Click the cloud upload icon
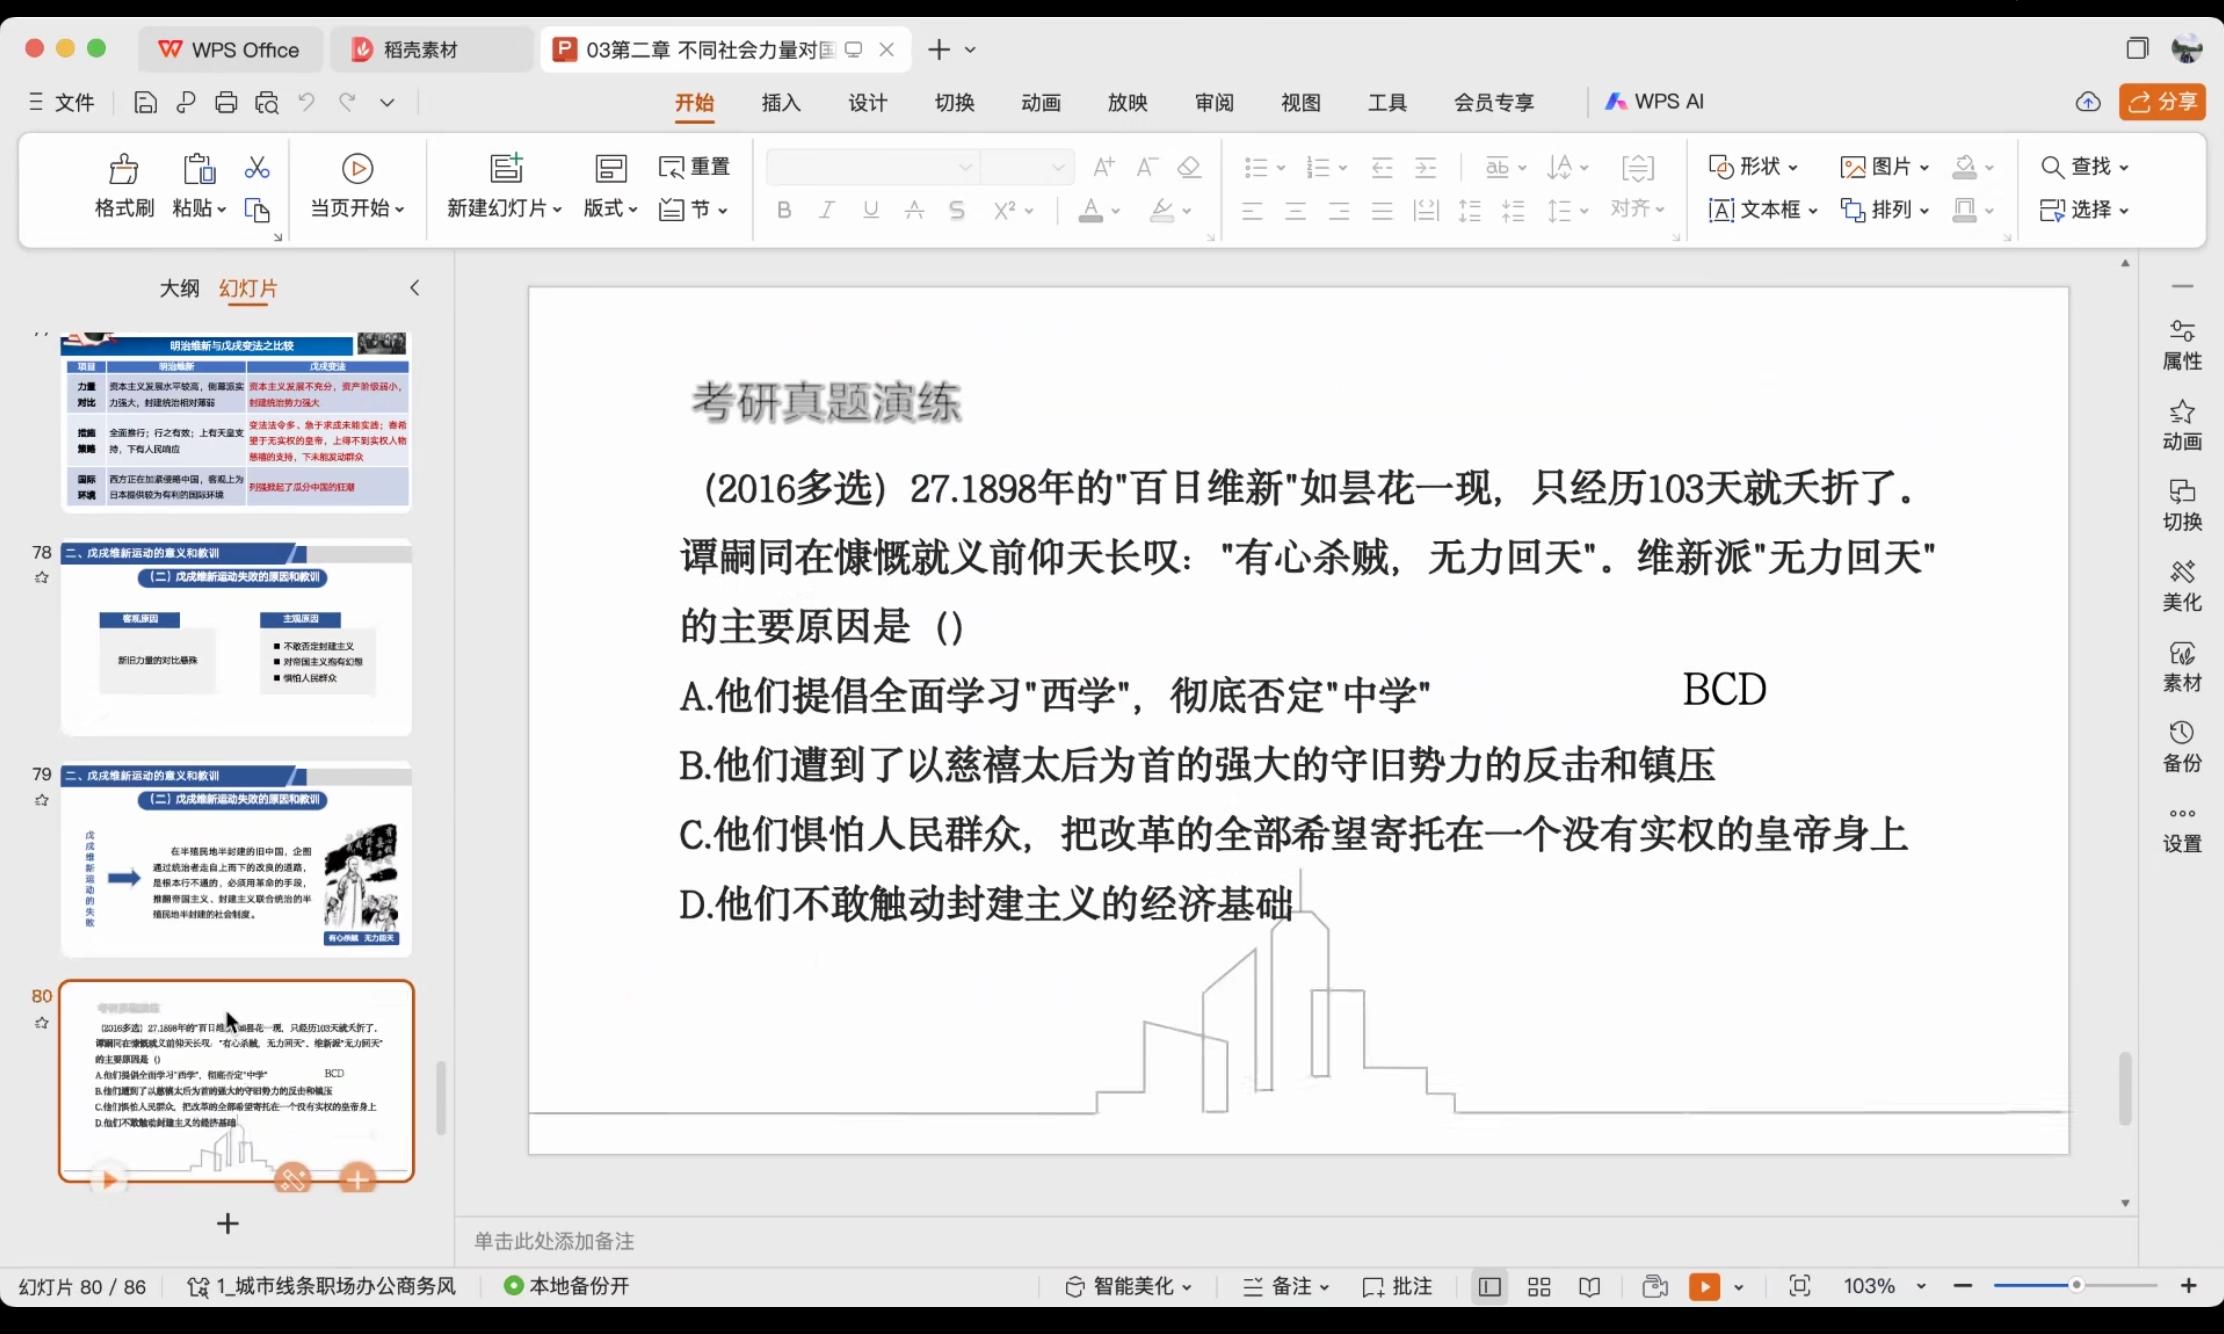The height and width of the screenshot is (1334, 2224). coord(2087,102)
